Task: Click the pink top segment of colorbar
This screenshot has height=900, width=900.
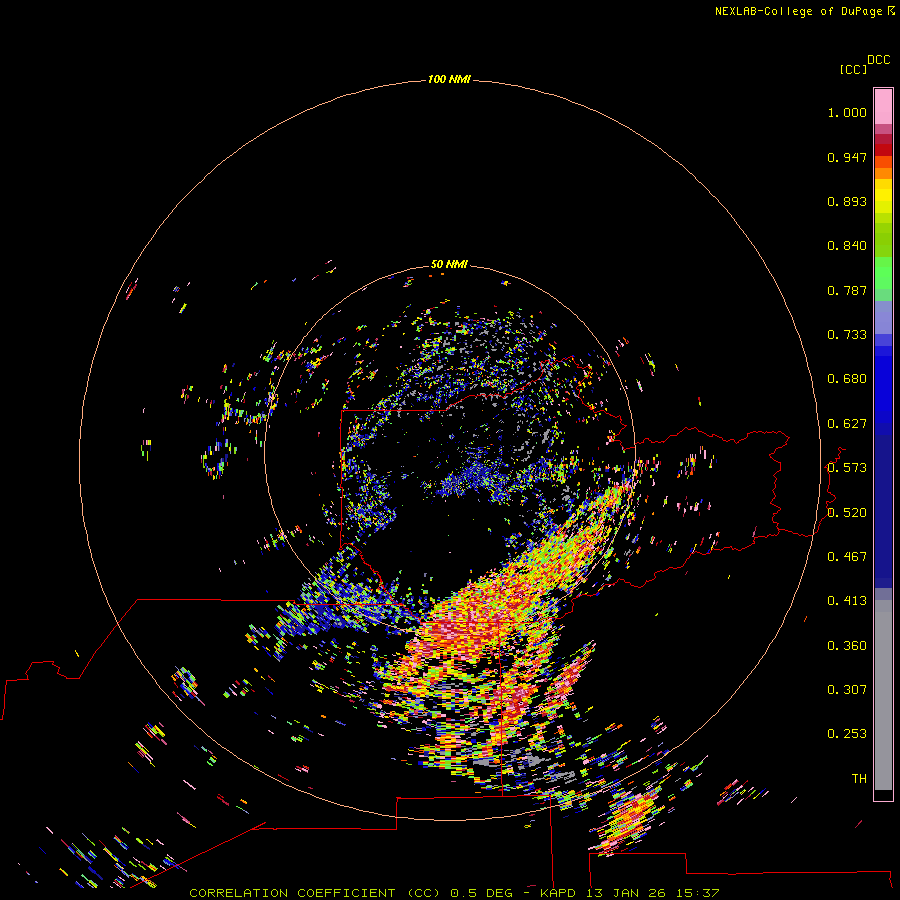Action: 883,107
